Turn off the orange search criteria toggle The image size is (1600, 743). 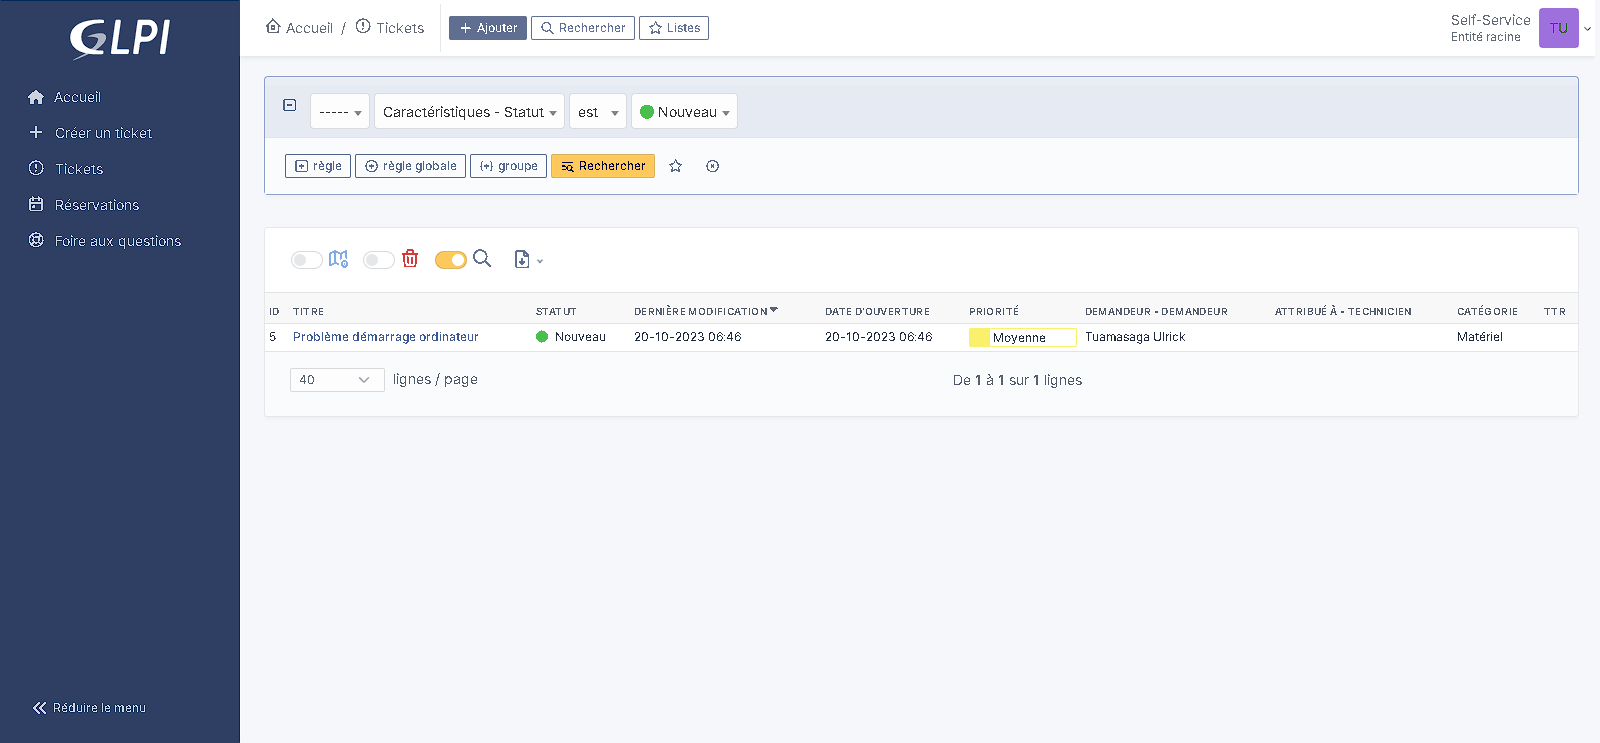[450, 260]
